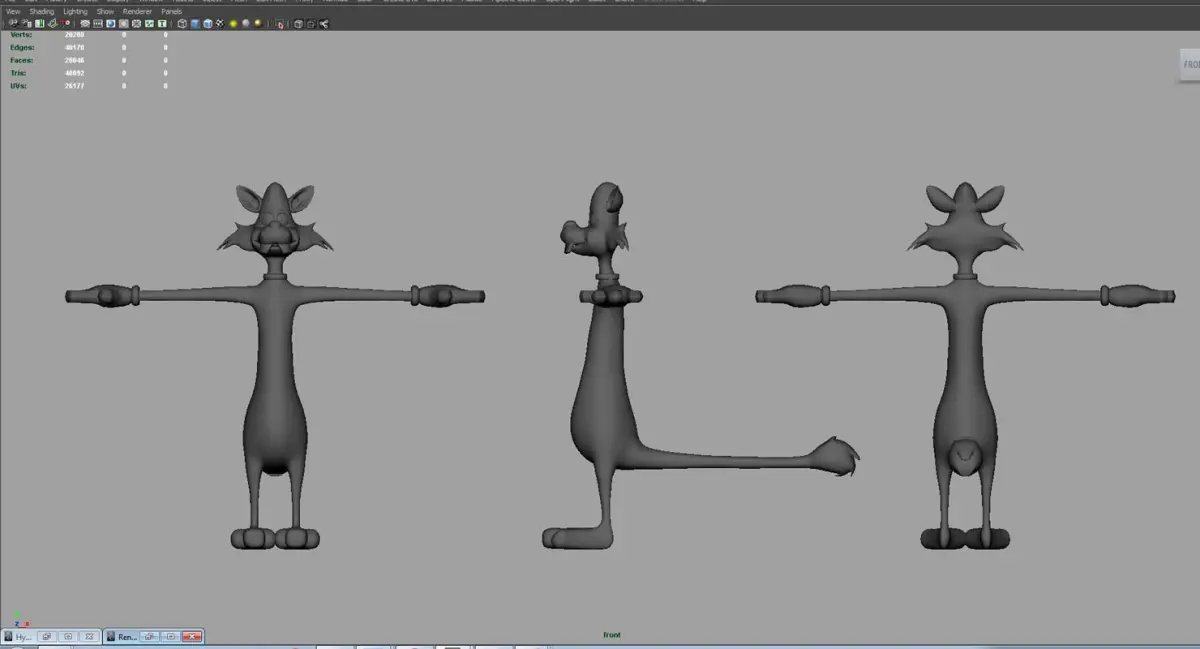Image resolution: width=1200 pixels, height=649 pixels.
Task: Open the Panels menu
Action: point(171,12)
